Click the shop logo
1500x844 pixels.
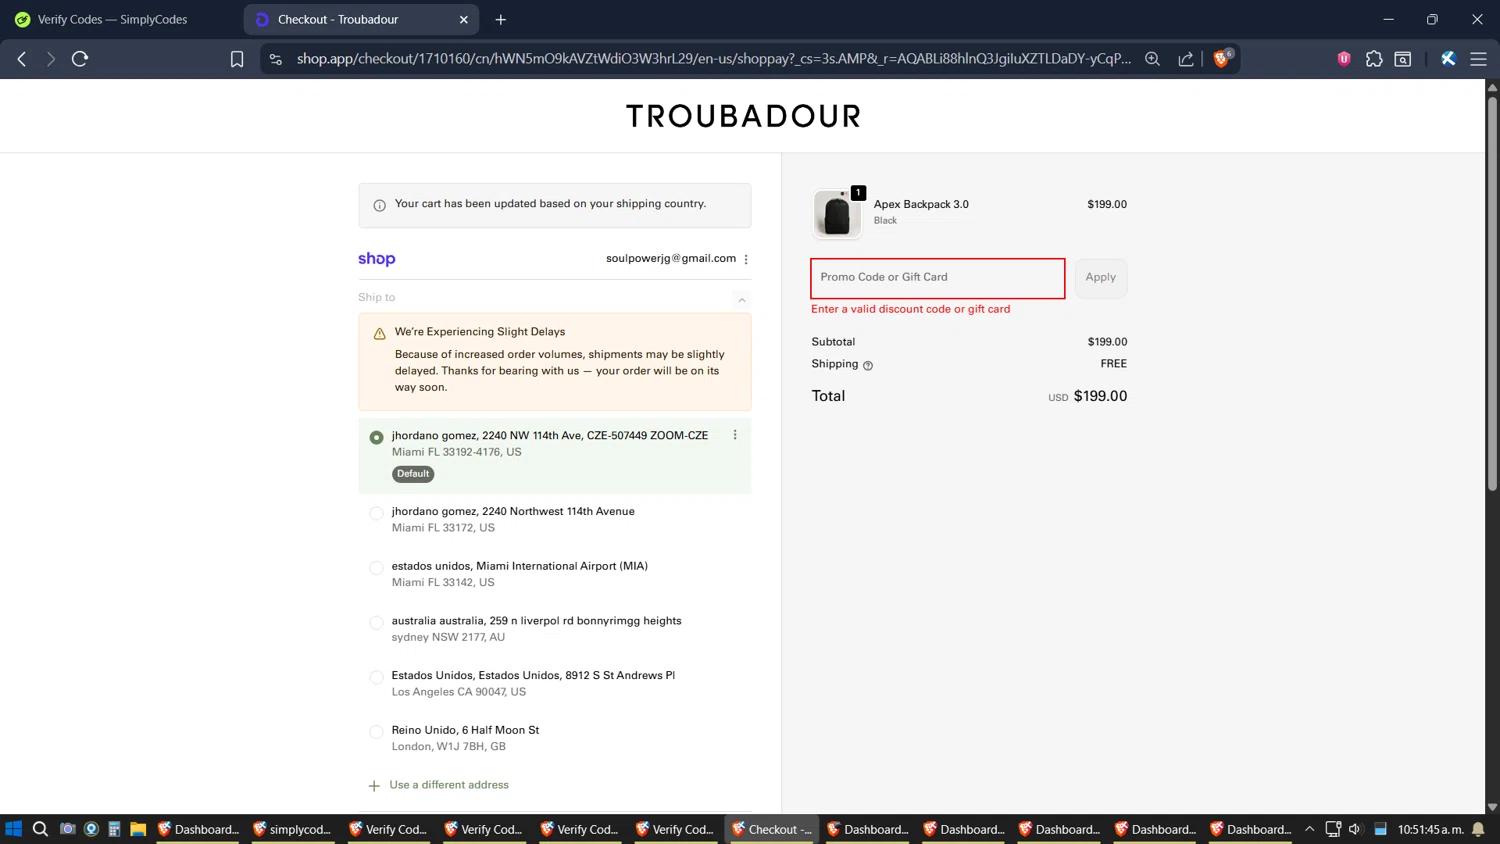[377, 259]
